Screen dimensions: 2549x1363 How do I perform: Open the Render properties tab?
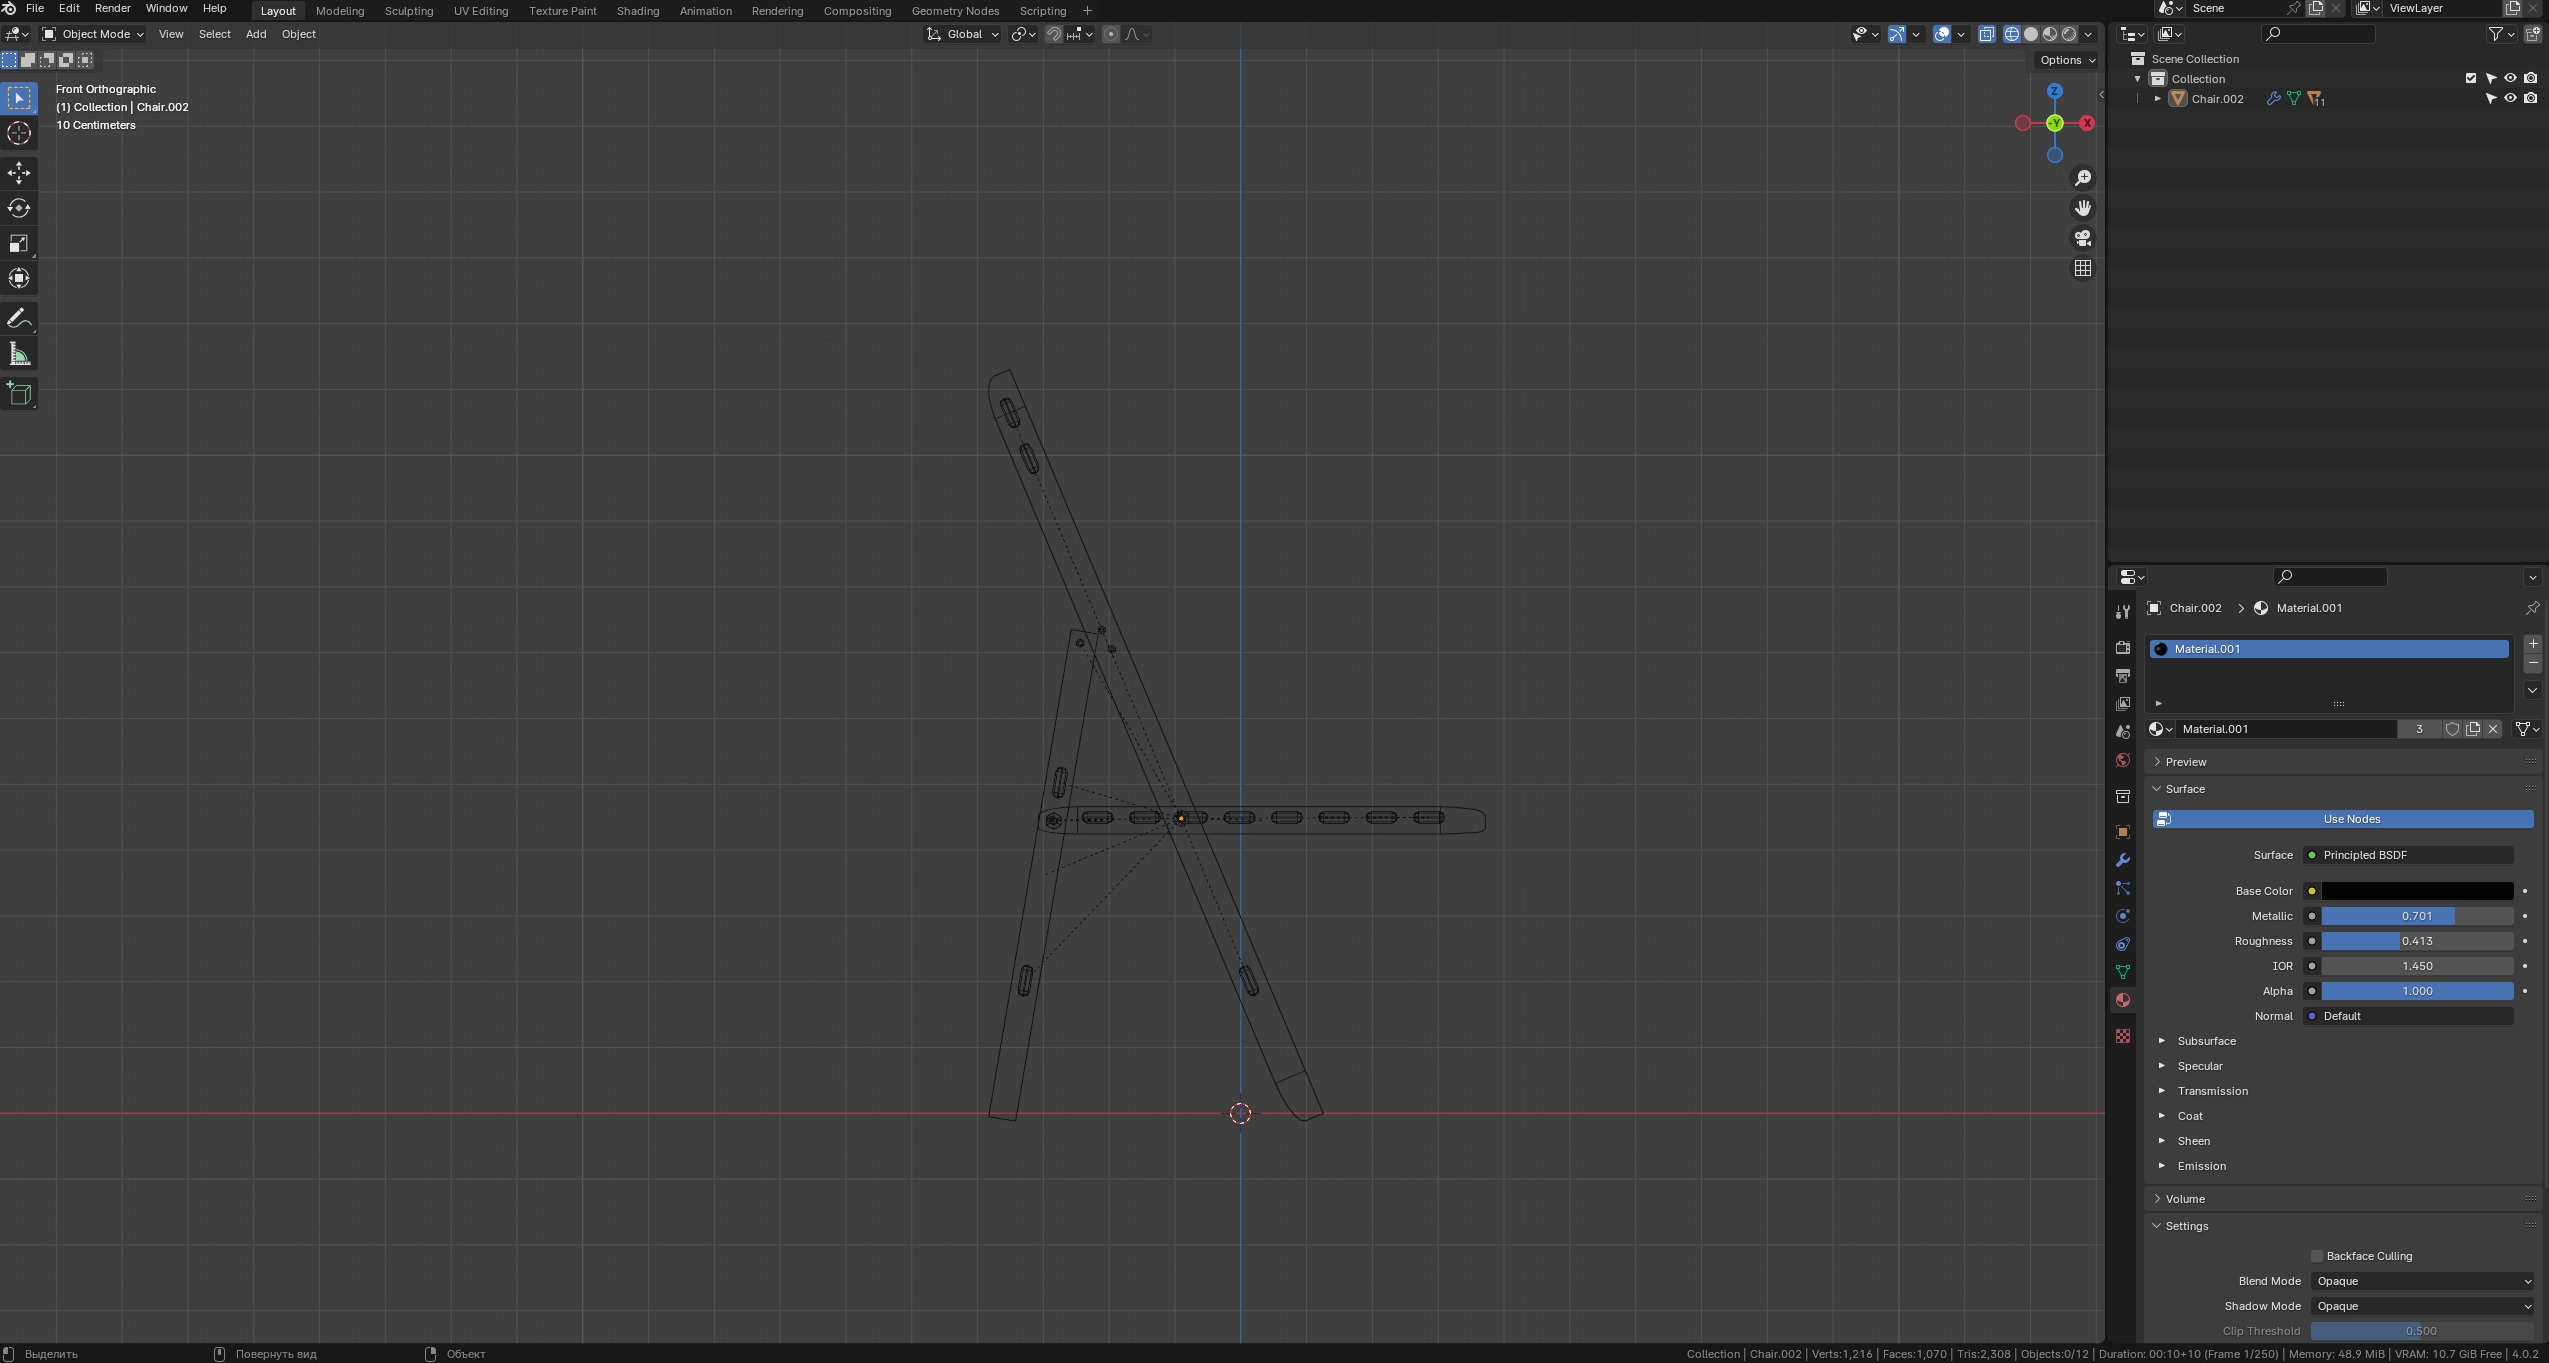(x=2123, y=648)
